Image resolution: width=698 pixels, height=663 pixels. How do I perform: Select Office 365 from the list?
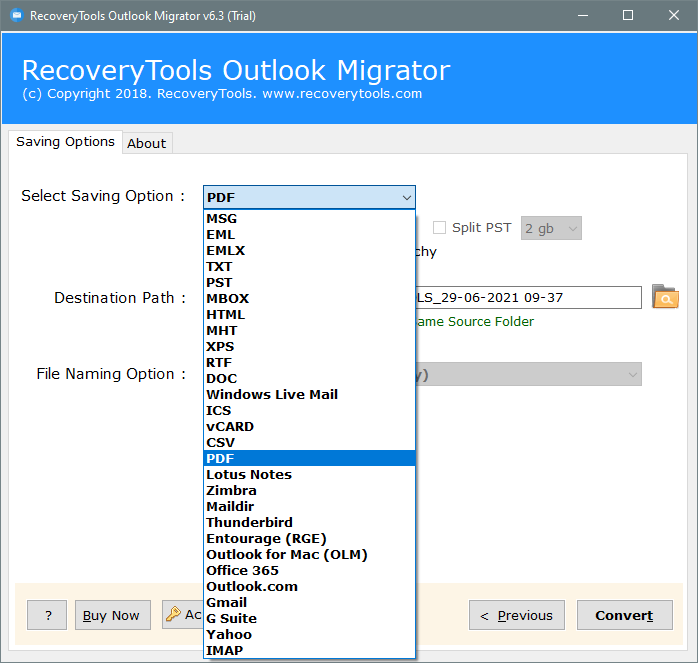point(309,571)
